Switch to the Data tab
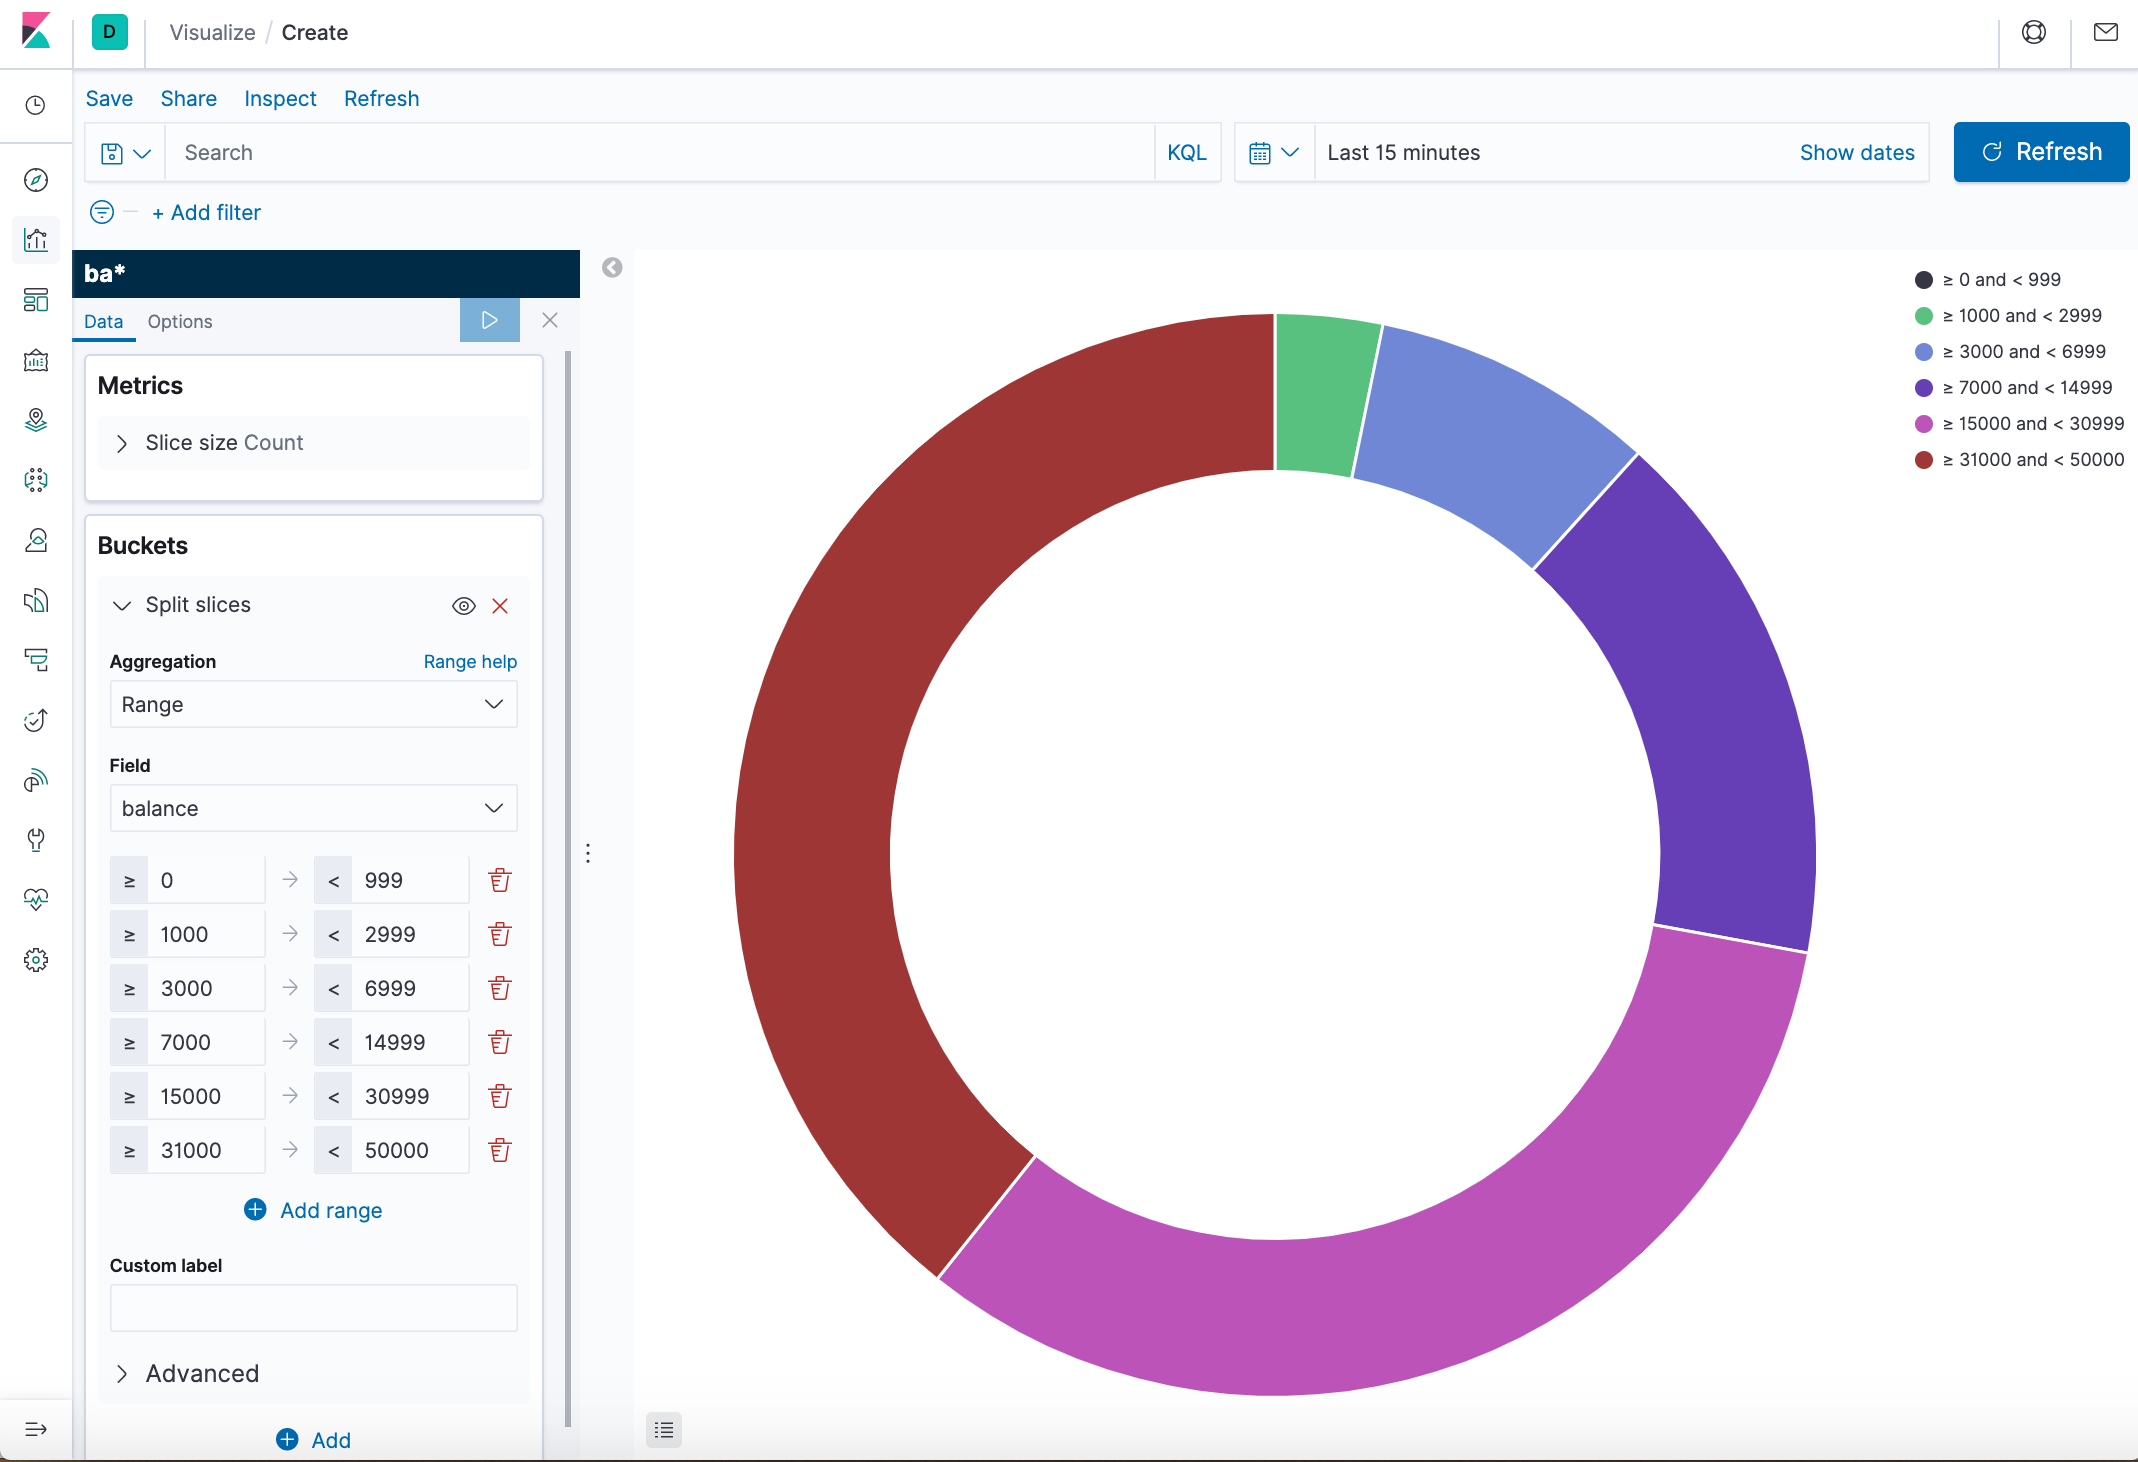Screen dimensions: 2138x1462 104,321
